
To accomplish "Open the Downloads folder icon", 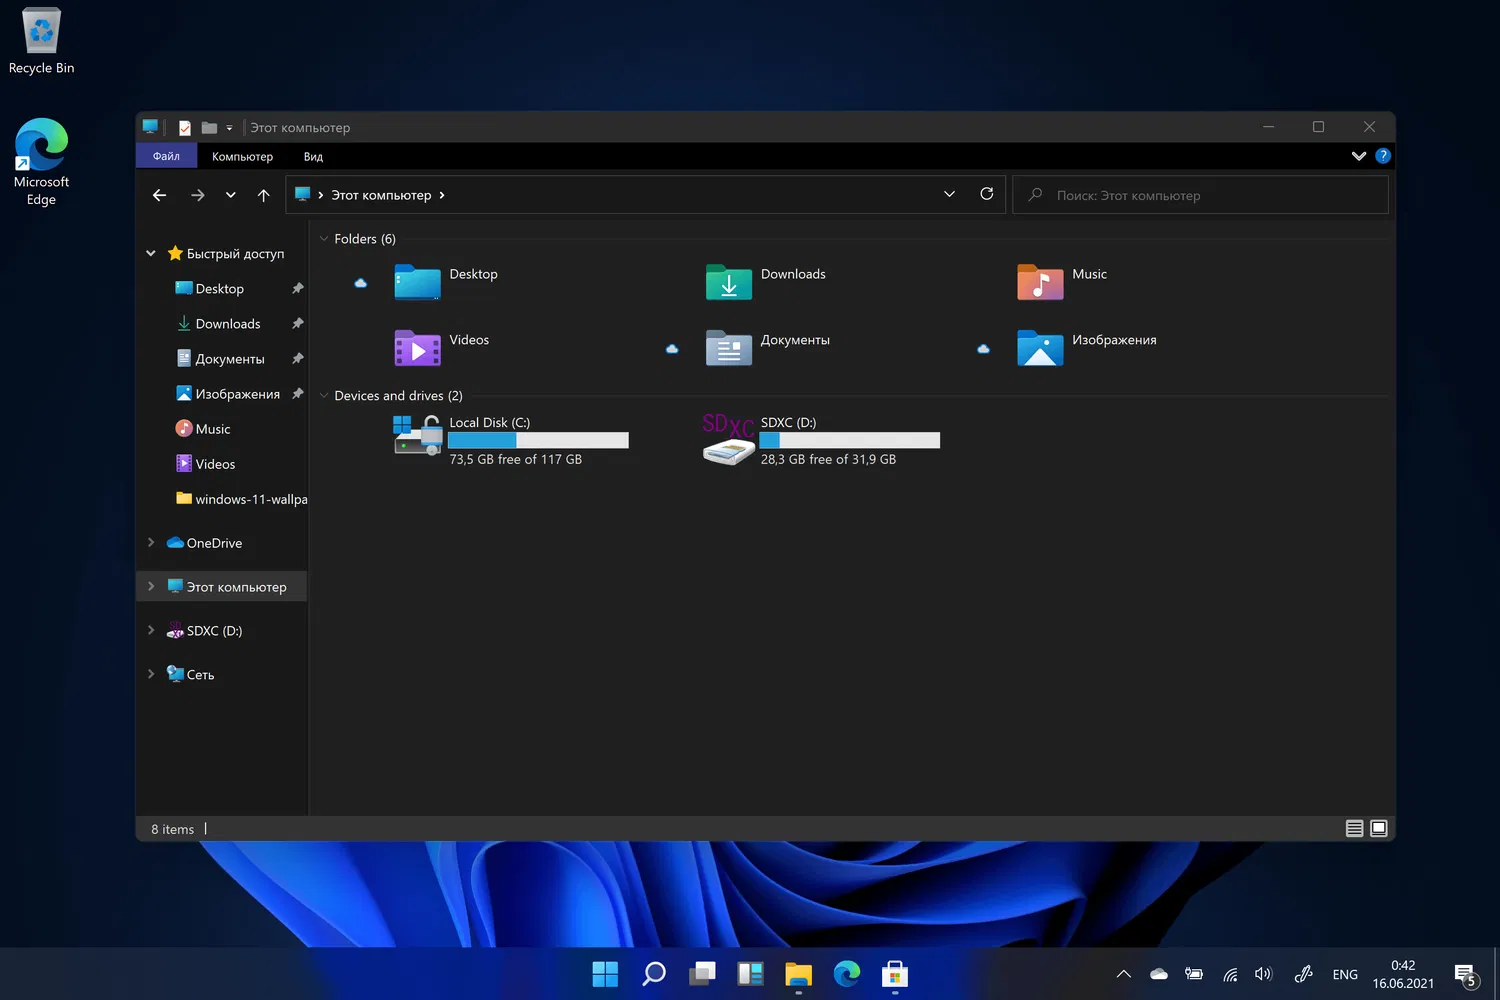I will [728, 282].
